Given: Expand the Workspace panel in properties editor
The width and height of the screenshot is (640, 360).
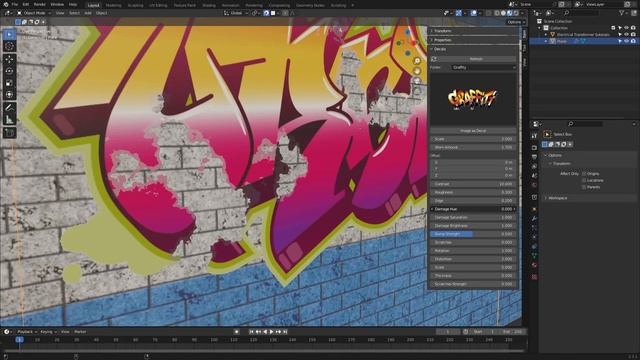Looking at the screenshot, I should (x=590, y=198).
